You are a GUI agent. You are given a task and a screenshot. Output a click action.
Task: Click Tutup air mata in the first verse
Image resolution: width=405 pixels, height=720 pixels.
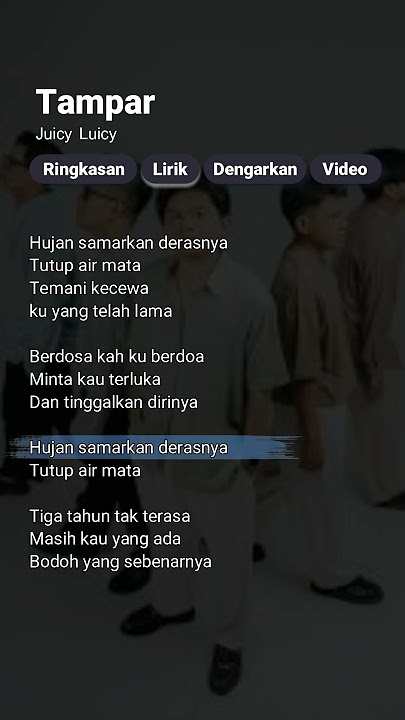point(85,265)
